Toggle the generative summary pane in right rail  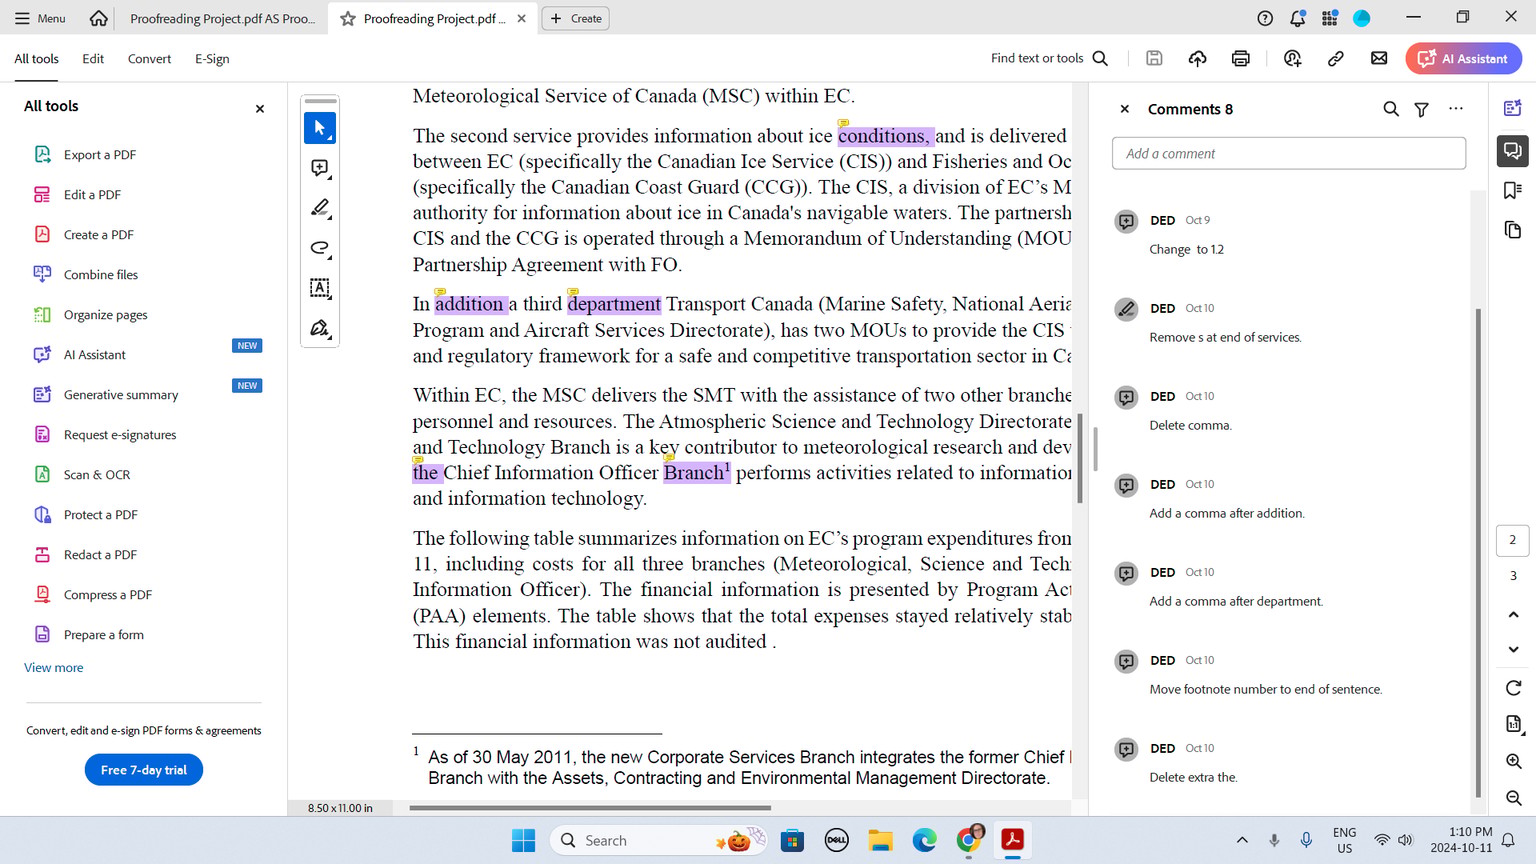coord(1513,108)
